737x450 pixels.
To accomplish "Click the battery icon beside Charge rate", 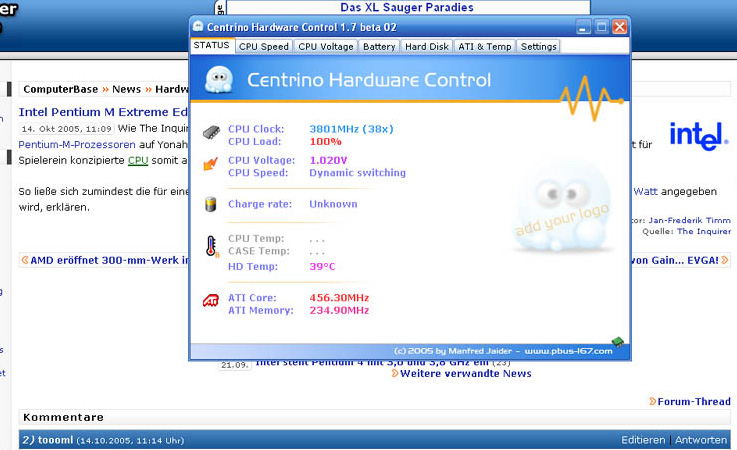I will point(211,204).
